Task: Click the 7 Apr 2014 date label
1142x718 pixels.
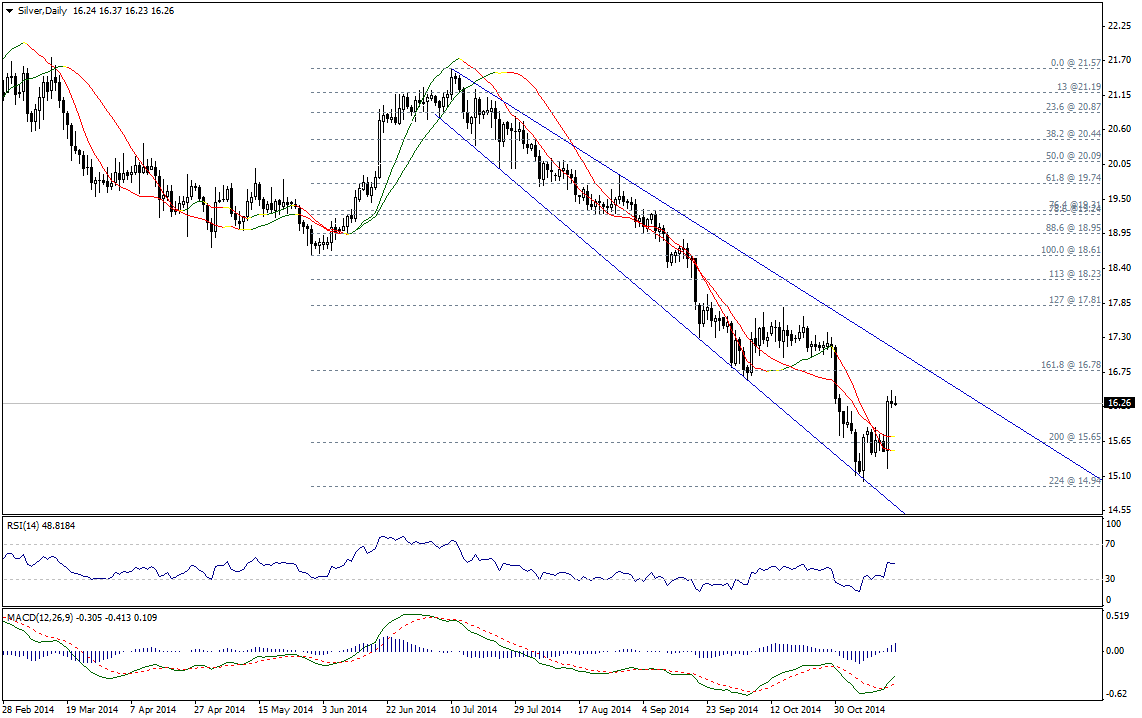Action: coord(153,709)
